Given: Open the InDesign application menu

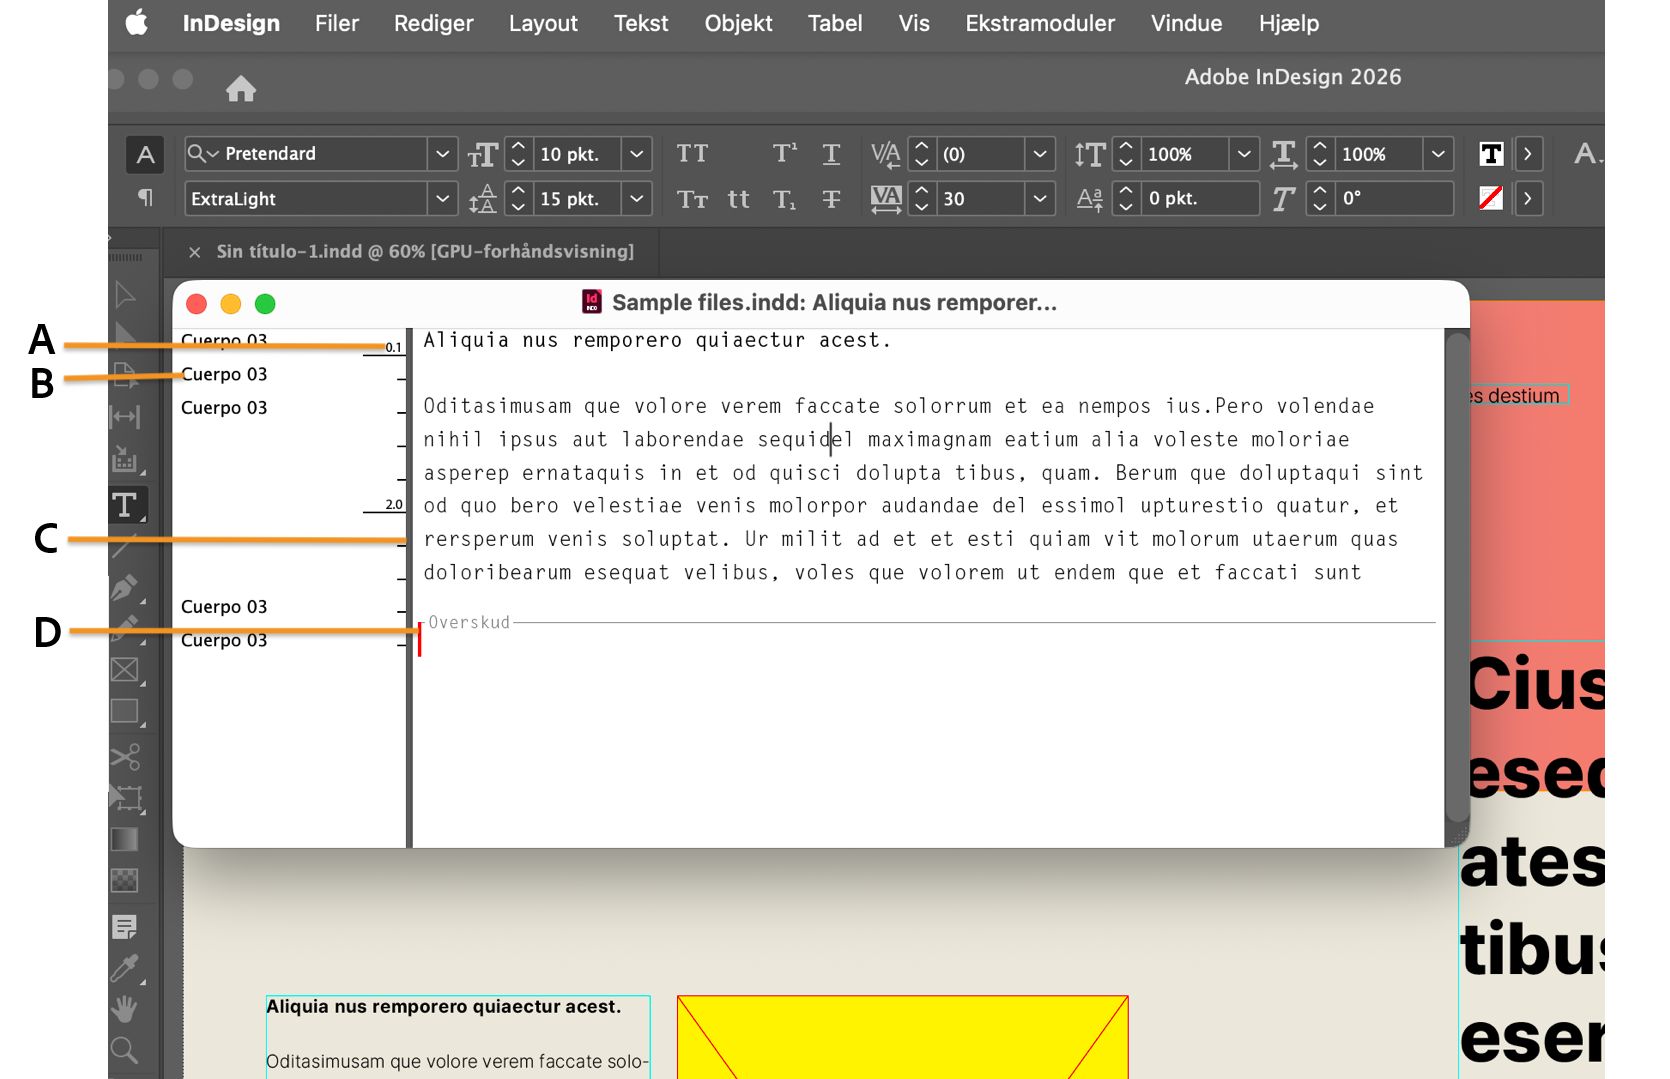Looking at the screenshot, I should click(231, 23).
